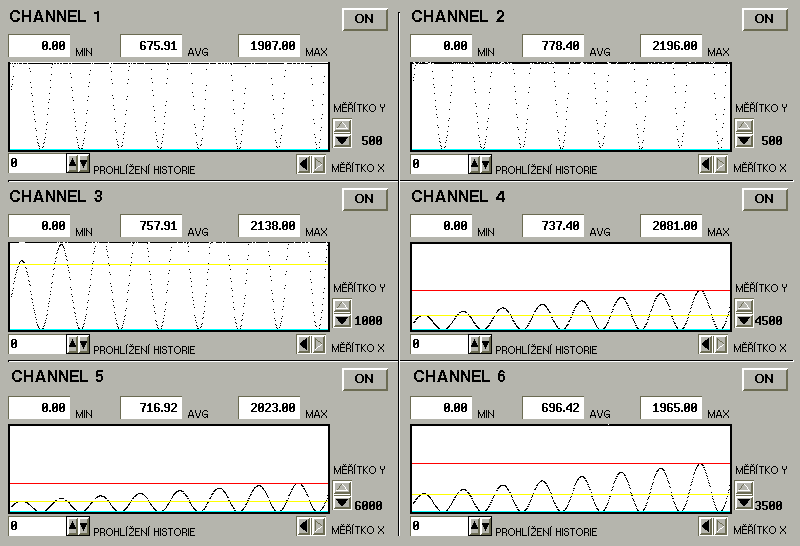The height and width of the screenshot is (546, 800).
Task: Step Channel 1 history value up
Action: (72, 163)
